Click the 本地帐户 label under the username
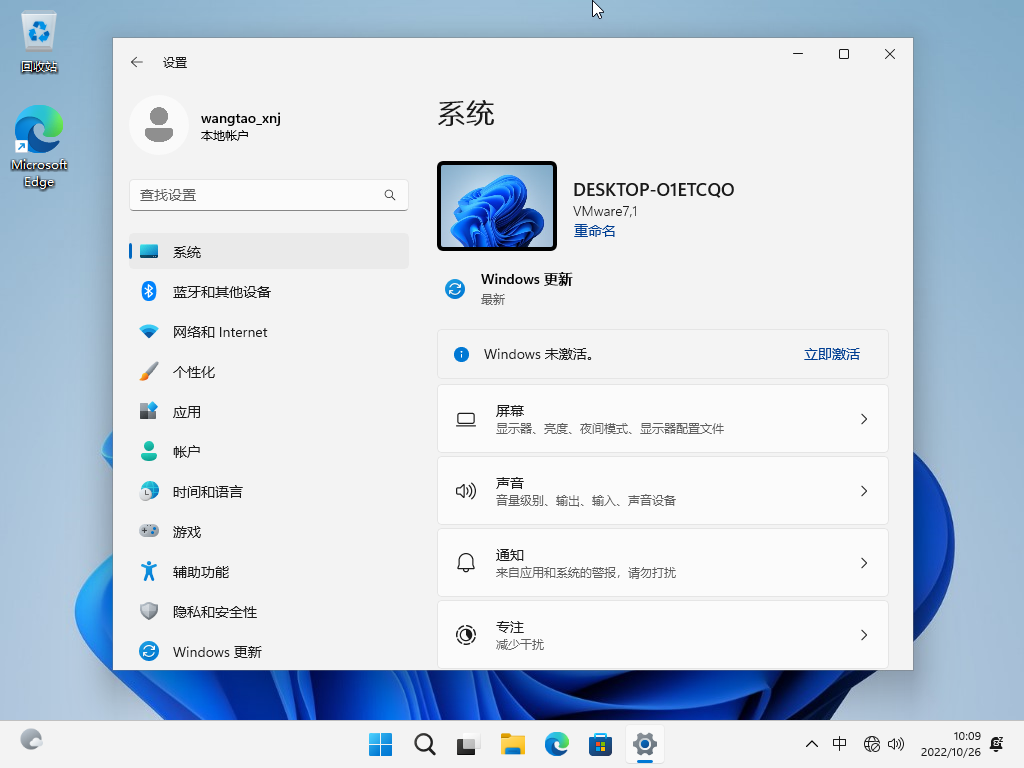The image size is (1024, 768). click(x=224, y=135)
